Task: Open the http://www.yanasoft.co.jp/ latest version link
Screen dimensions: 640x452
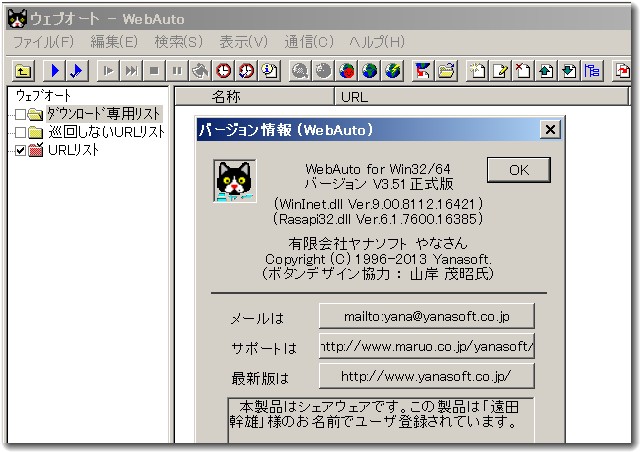Action: click(426, 376)
